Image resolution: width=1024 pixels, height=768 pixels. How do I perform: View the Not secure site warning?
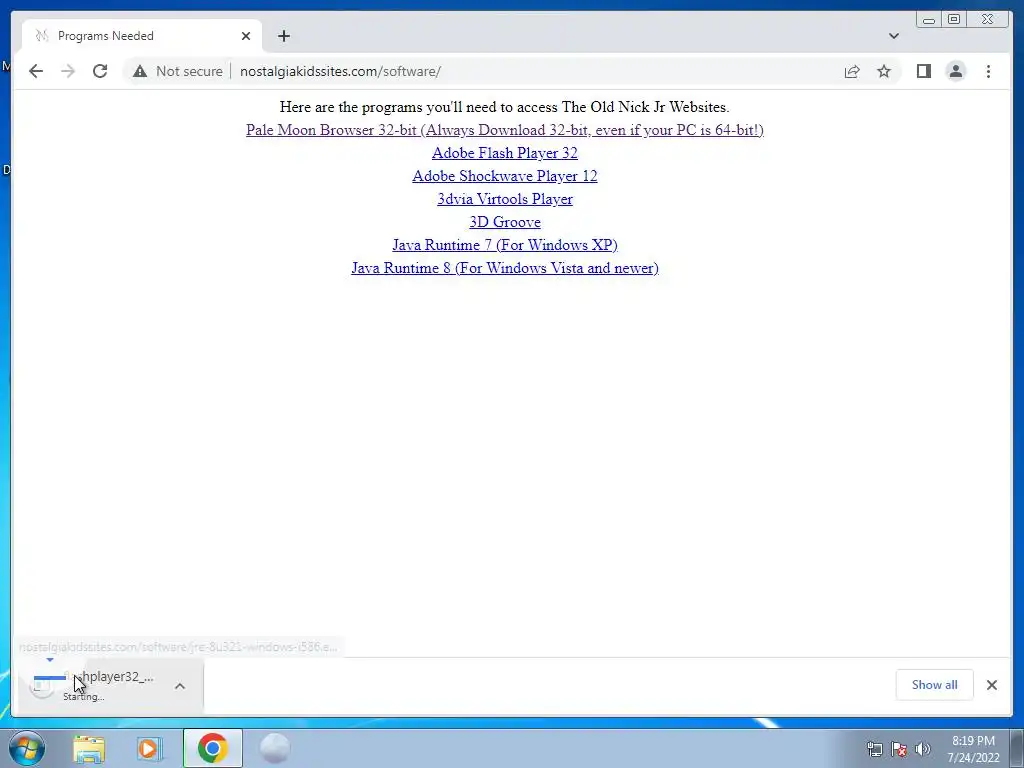[x=178, y=71]
